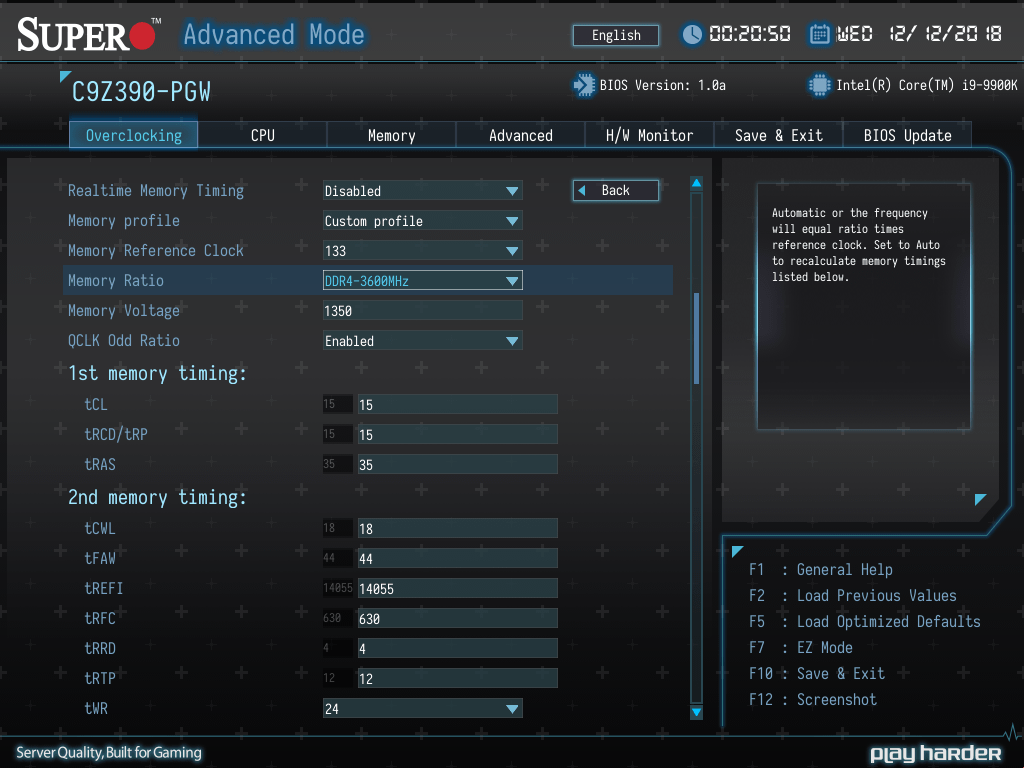Open the tWR dropdown showing 24
Screen dimensions: 1024x768
pos(423,709)
